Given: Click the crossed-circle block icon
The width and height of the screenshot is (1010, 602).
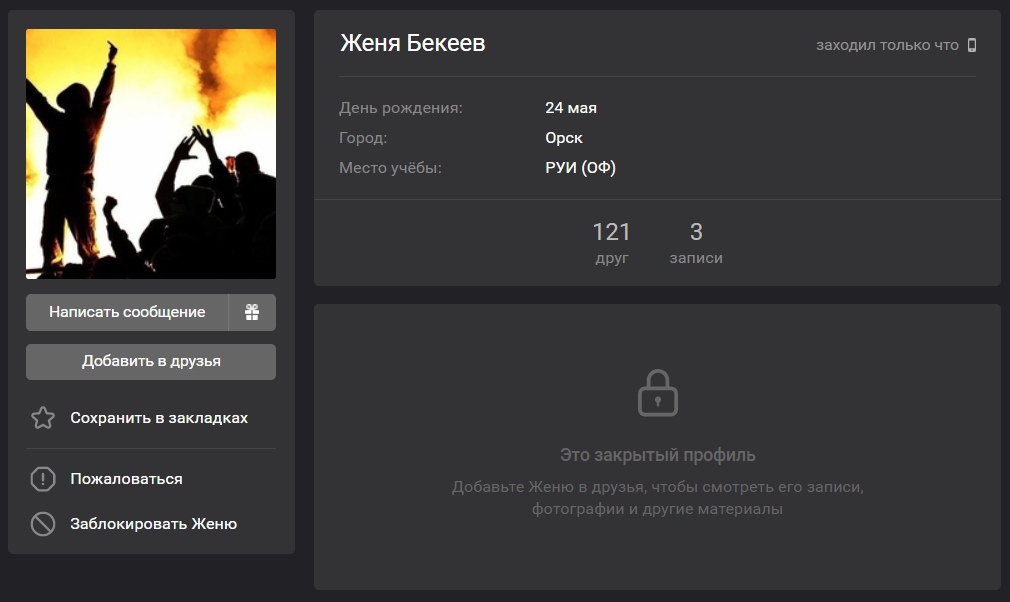Looking at the screenshot, I should (43, 524).
